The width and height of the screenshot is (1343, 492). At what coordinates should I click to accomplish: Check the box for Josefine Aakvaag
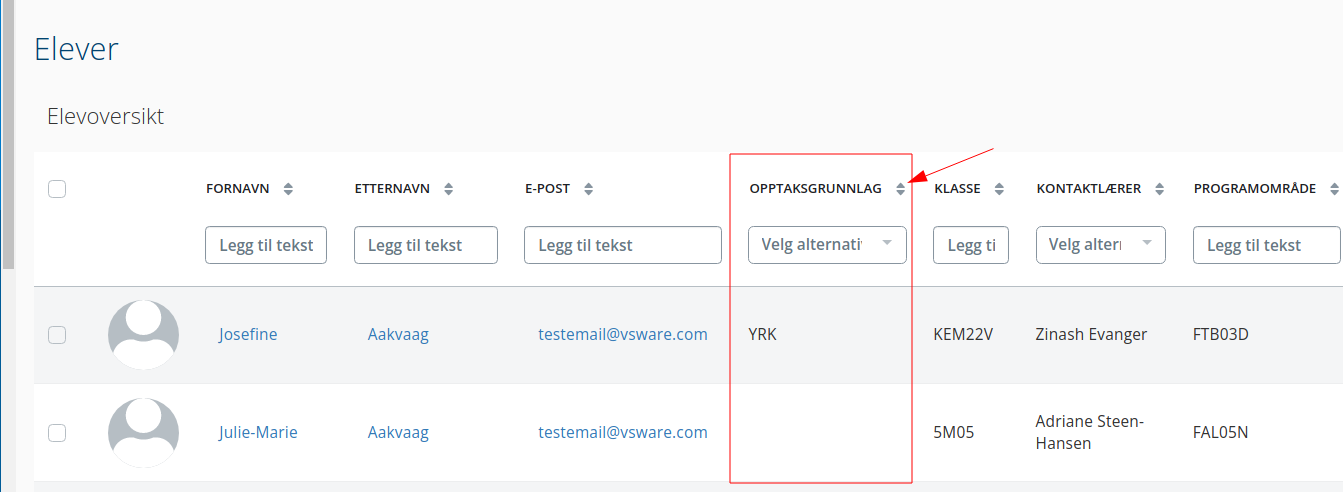tap(57, 335)
